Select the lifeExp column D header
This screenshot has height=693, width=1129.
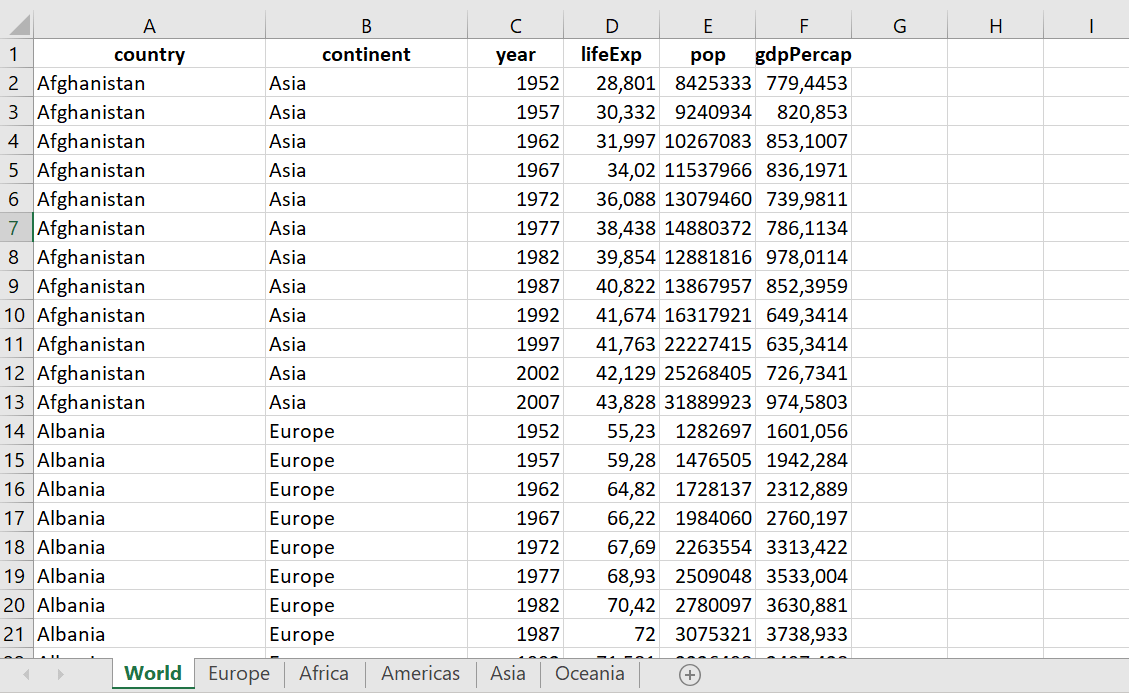(x=611, y=25)
